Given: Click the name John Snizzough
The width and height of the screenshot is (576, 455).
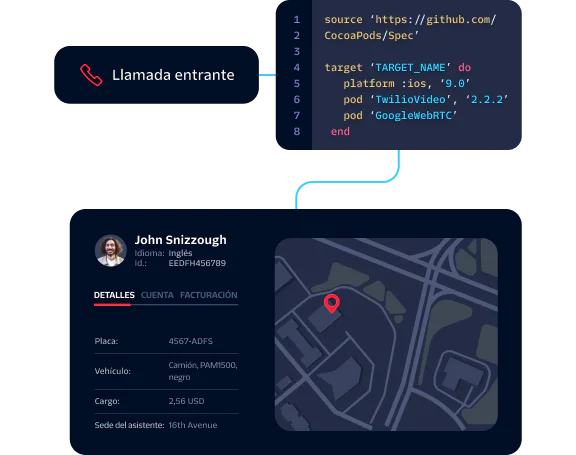Looking at the screenshot, I should (x=180, y=240).
